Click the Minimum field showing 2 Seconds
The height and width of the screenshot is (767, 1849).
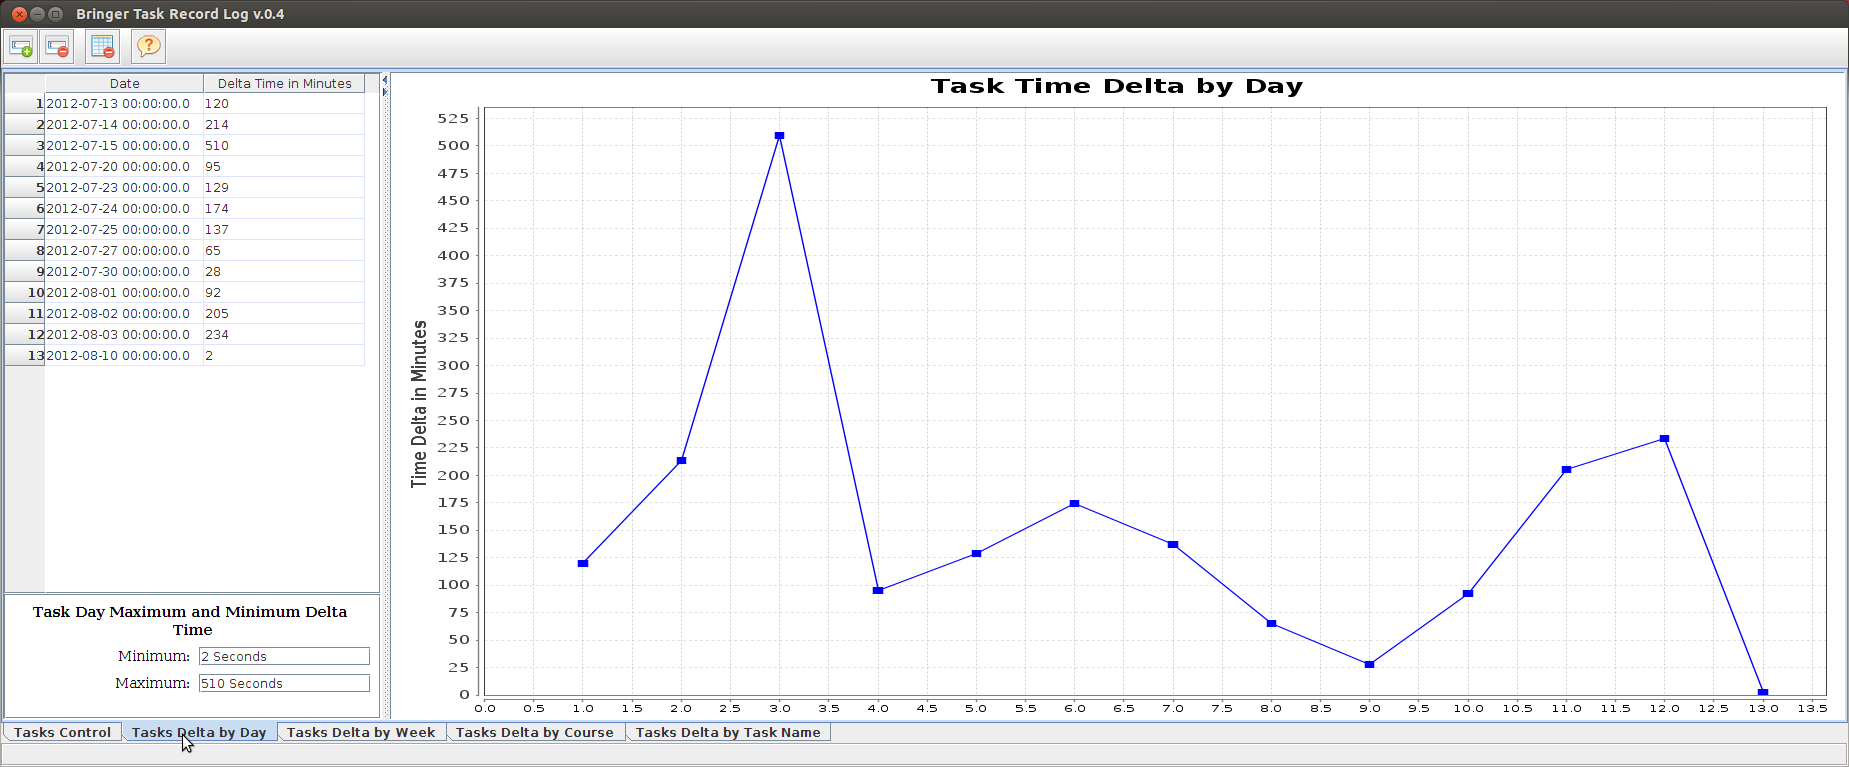point(284,656)
